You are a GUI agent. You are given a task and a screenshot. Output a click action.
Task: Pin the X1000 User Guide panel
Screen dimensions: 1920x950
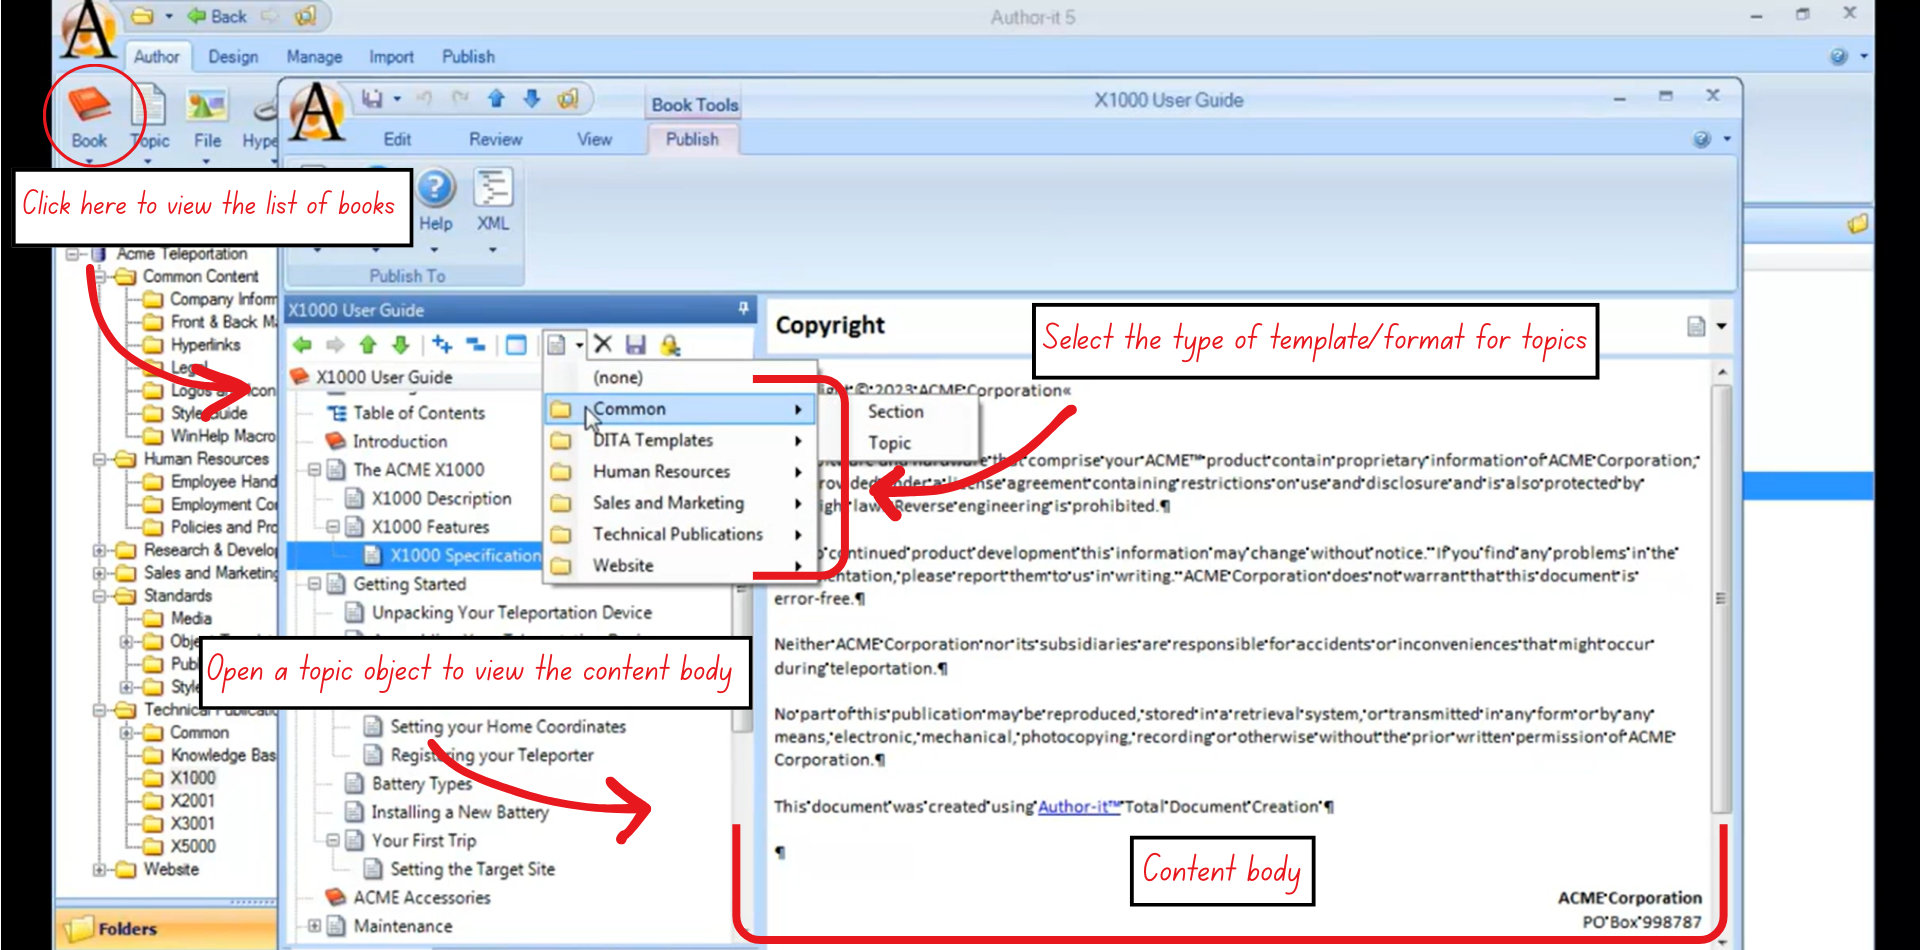click(x=742, y=310)
